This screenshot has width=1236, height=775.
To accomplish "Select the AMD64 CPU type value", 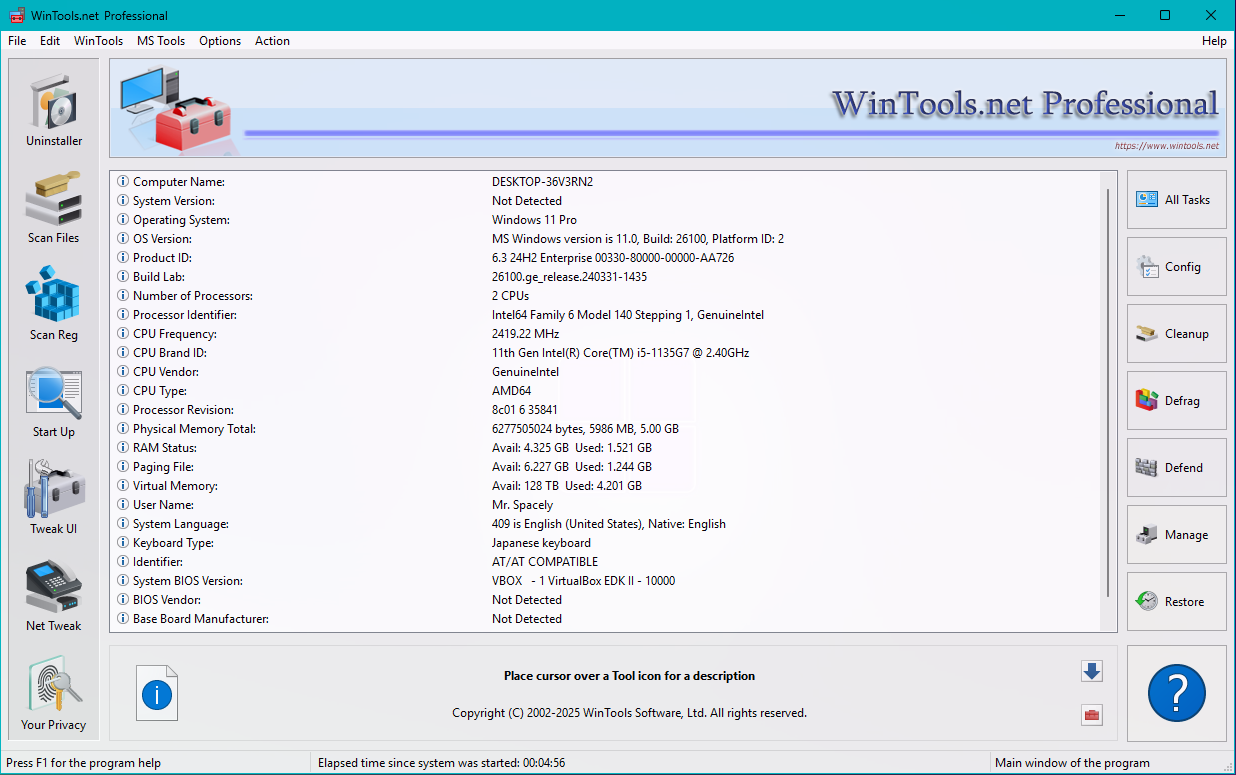I will (x=512, y=391).
